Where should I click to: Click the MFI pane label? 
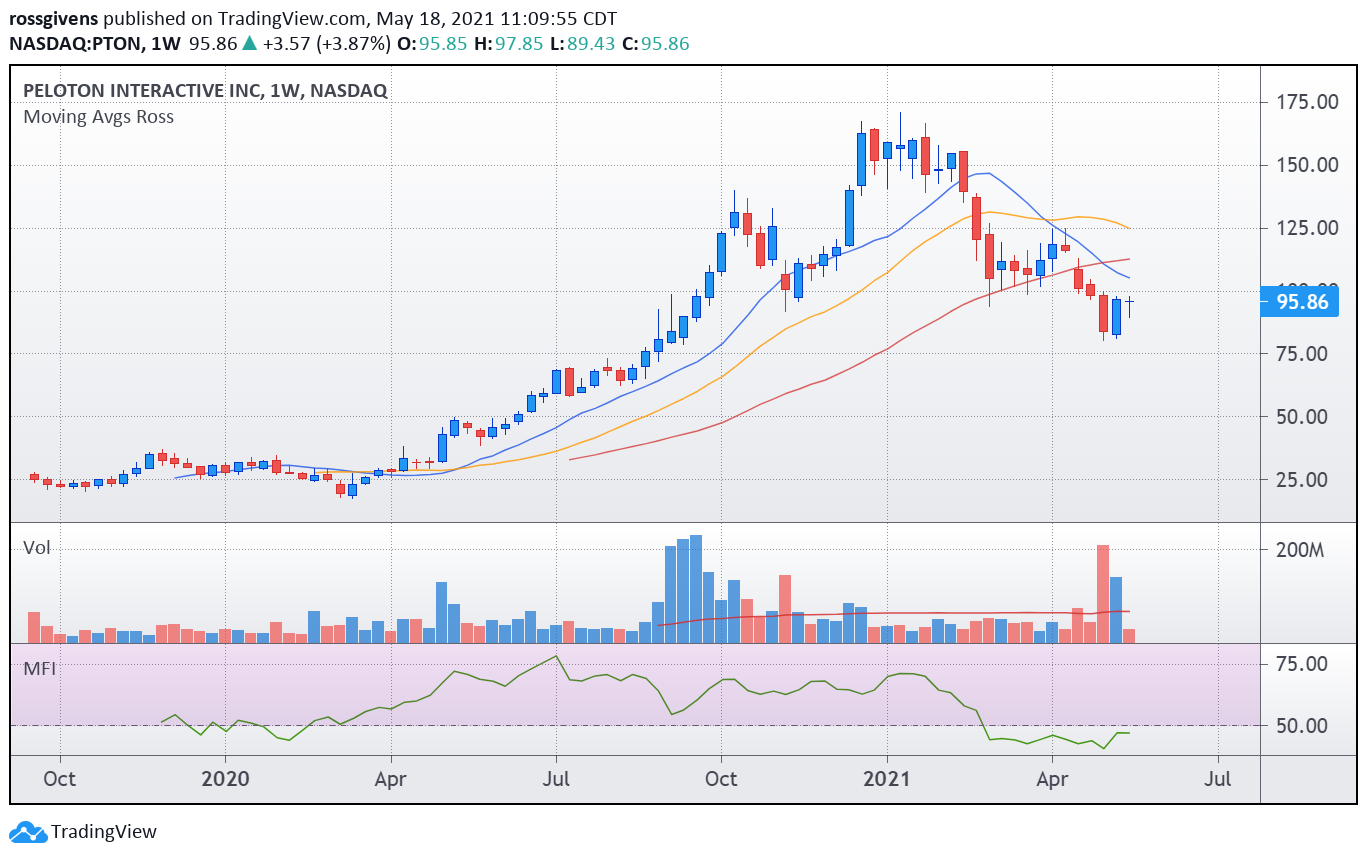click(39, 668)
